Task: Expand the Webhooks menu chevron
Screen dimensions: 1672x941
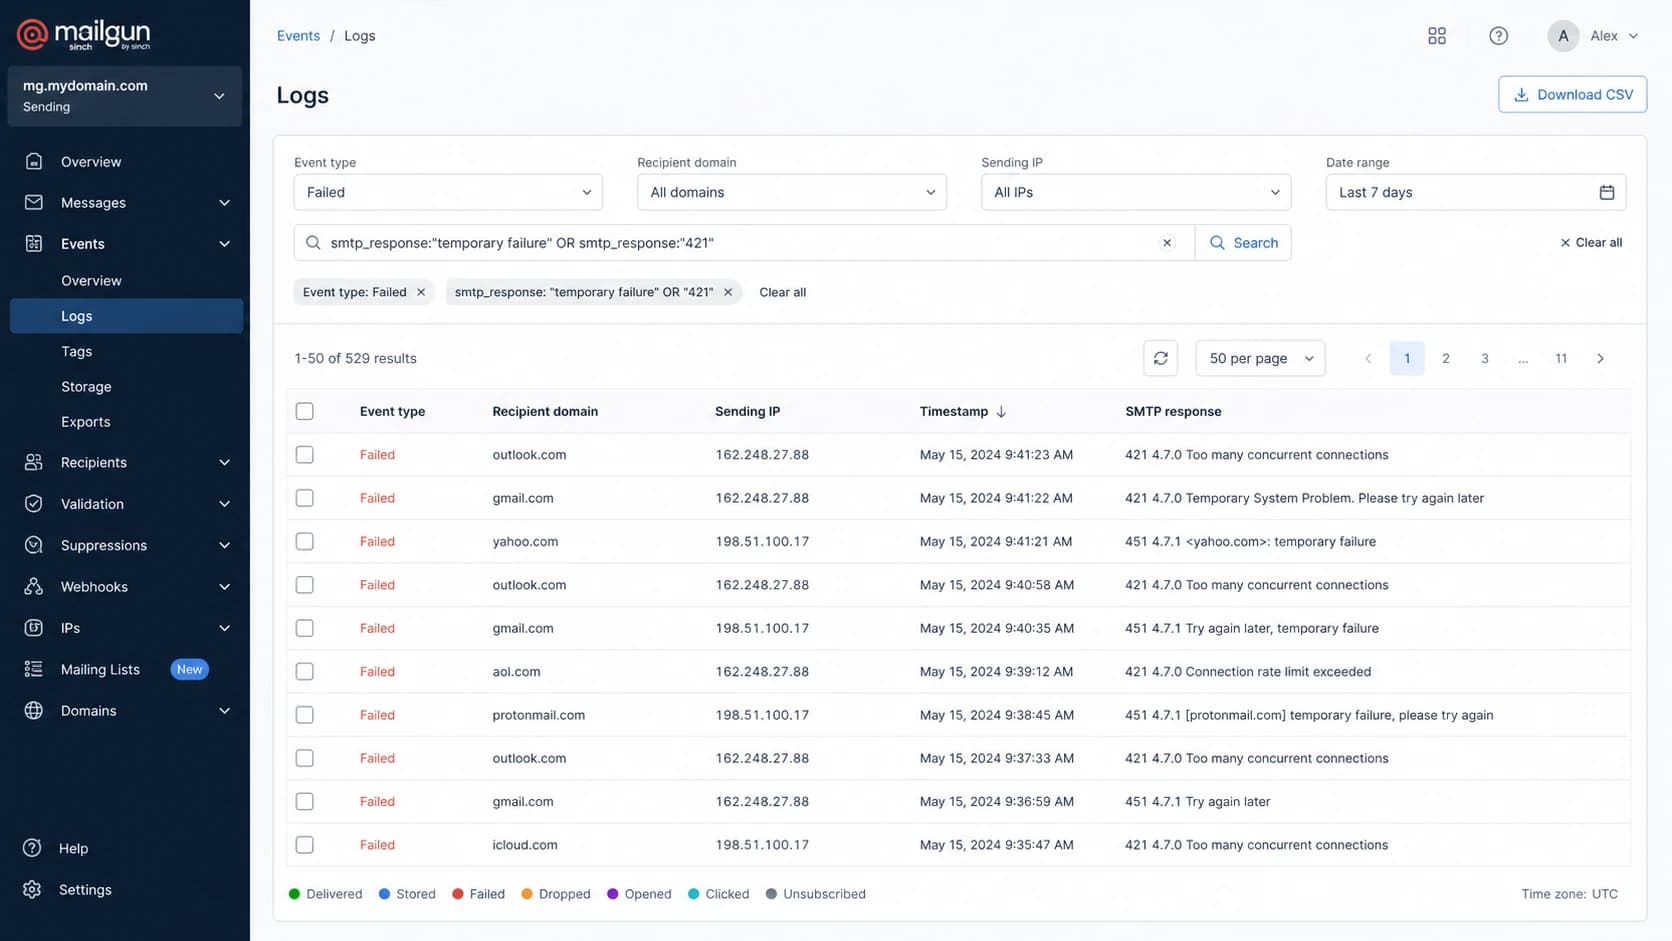Action: pyautogui.click(x=224, y=587)
